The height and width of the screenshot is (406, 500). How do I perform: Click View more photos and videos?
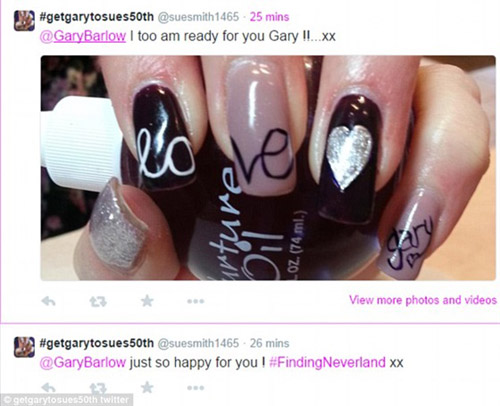[423, 300]
